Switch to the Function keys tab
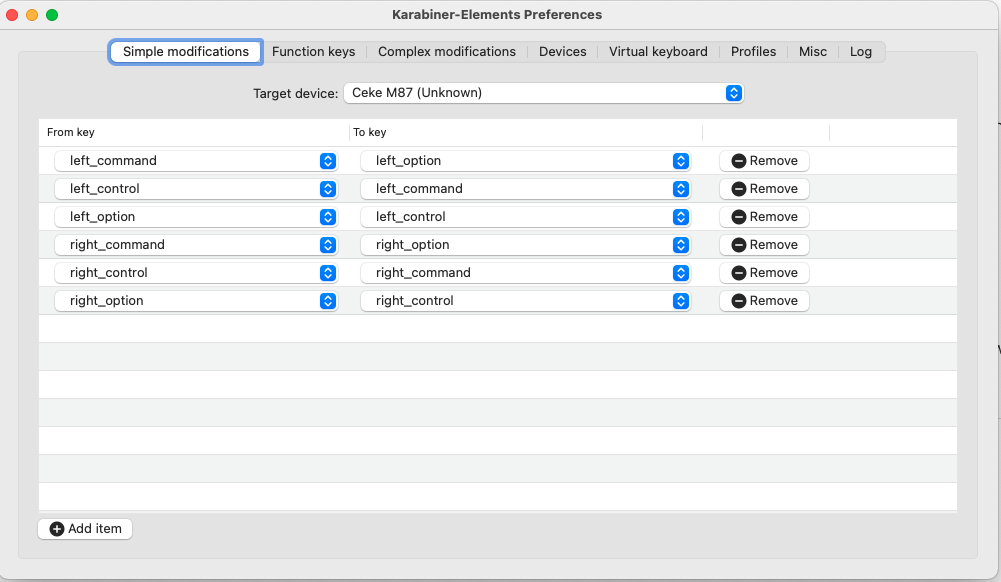 [313, 52]
